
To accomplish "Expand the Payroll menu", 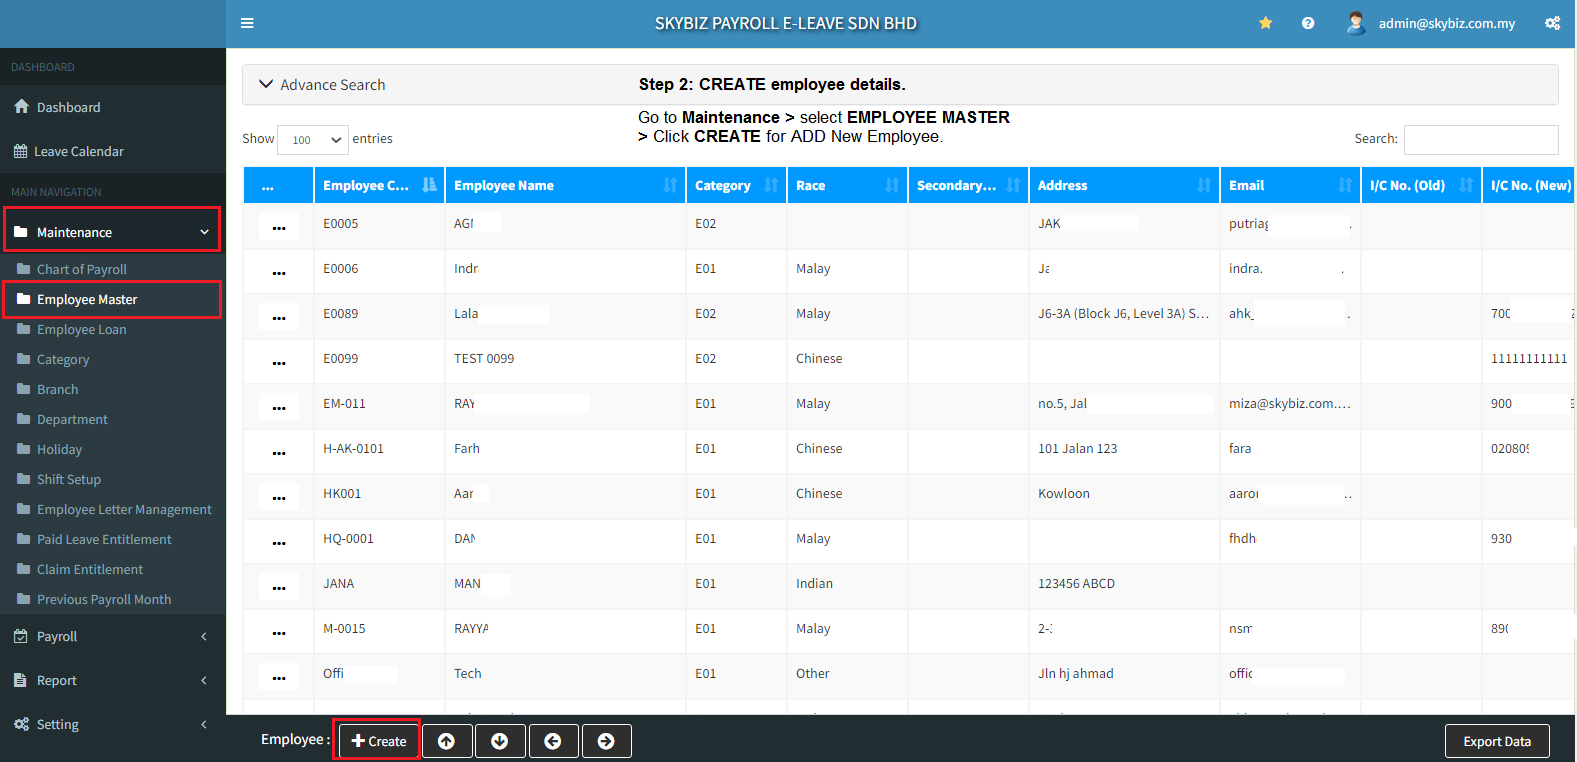I will point(112,636).
